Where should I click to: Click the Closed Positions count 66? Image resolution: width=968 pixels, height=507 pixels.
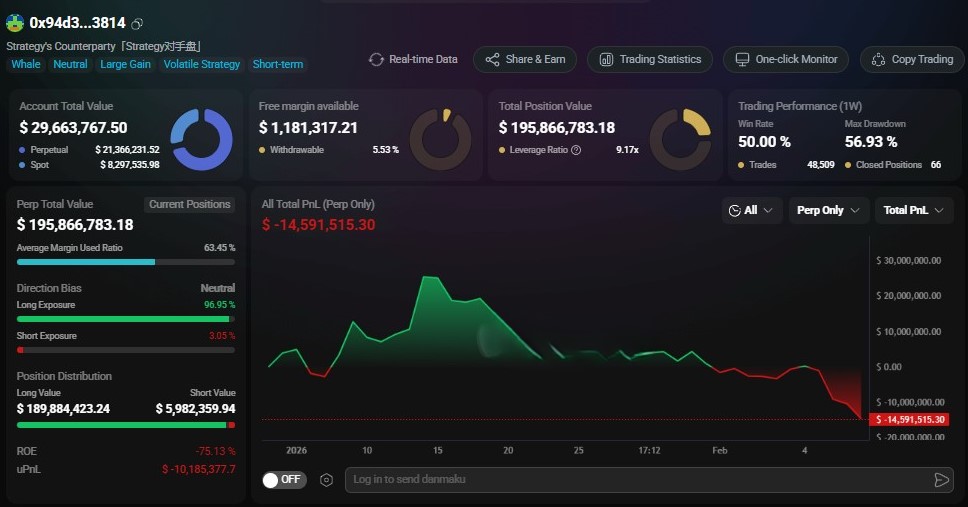[936, 165]
